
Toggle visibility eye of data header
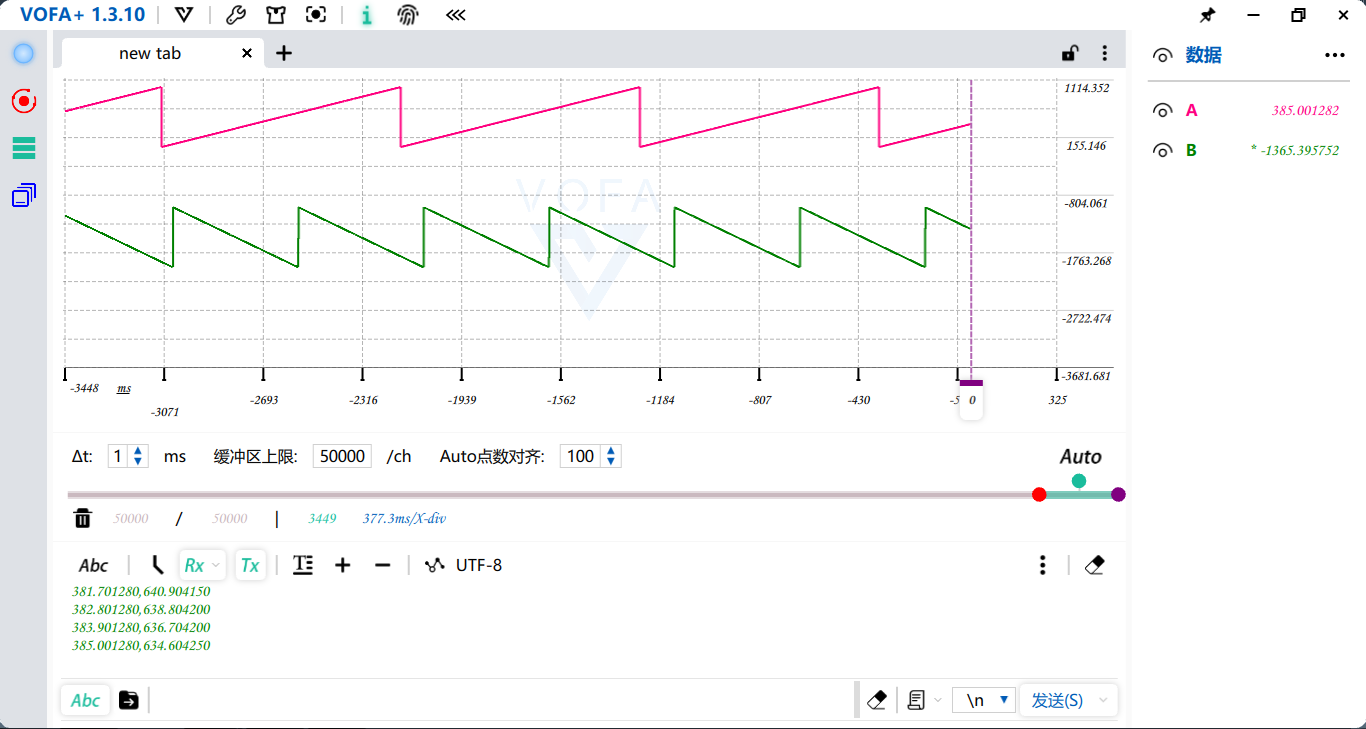pyautogui.click(x=1162, y=55)
